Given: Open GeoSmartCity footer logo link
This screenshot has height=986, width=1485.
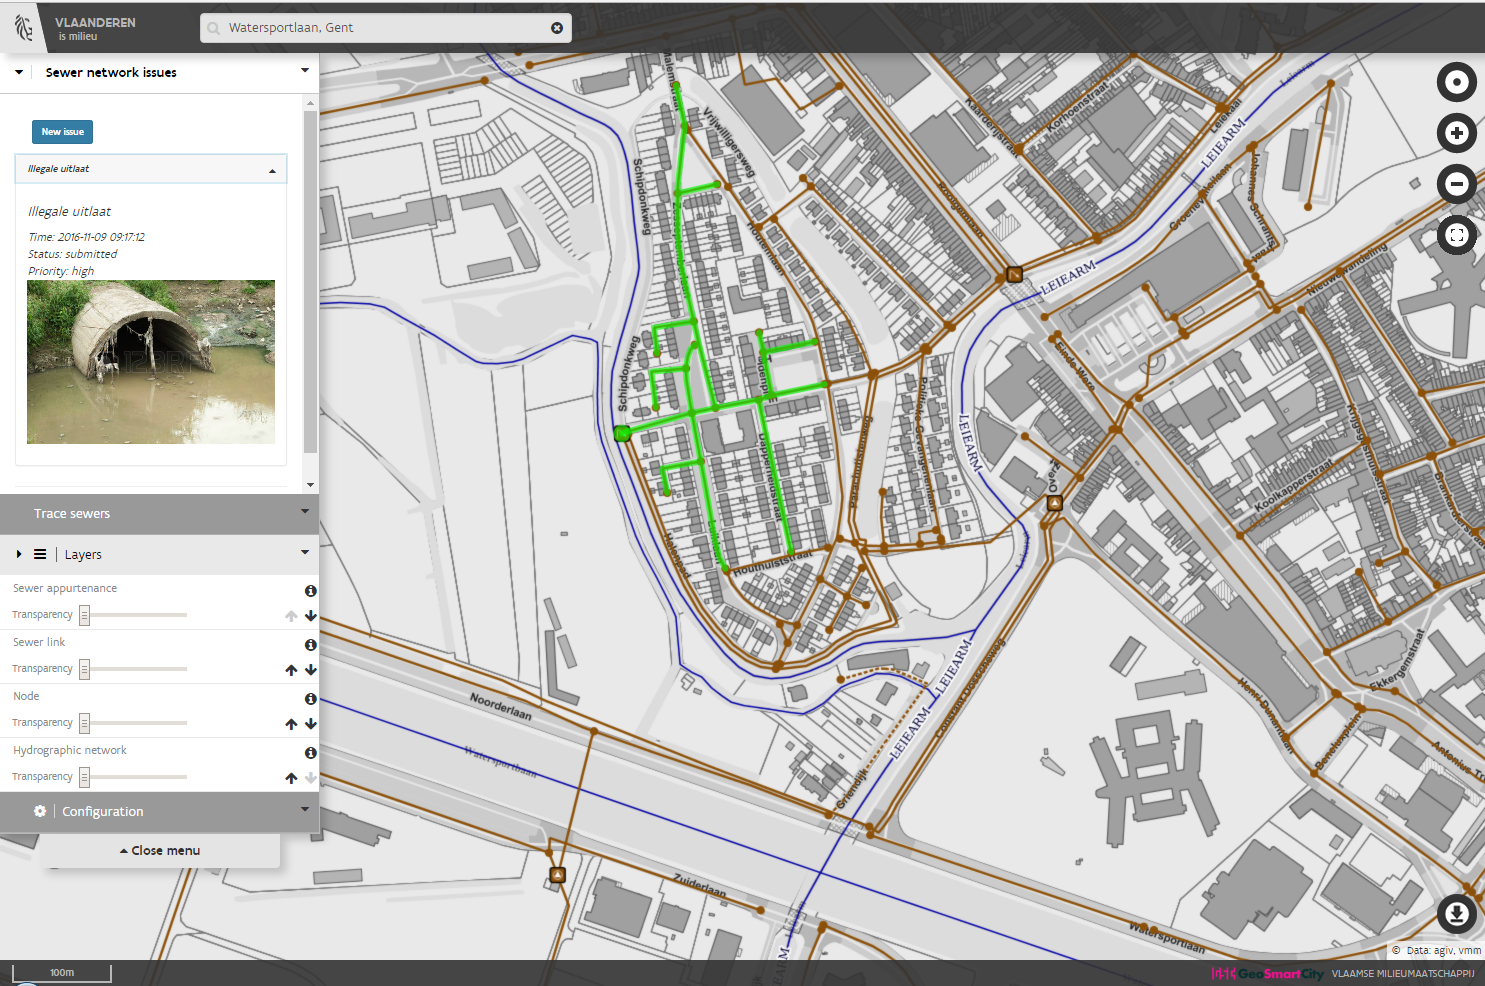Looking at the screenshot, I should point(1267,974).
